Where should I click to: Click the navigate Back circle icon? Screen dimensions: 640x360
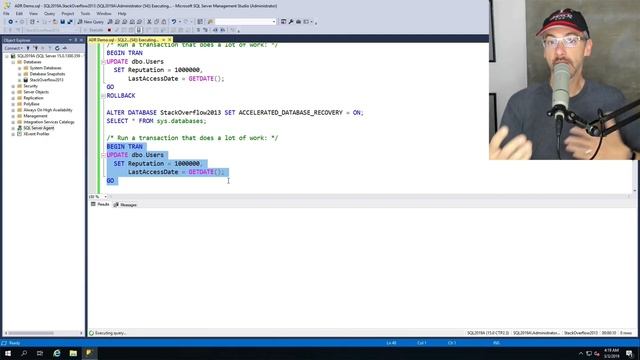11,22
